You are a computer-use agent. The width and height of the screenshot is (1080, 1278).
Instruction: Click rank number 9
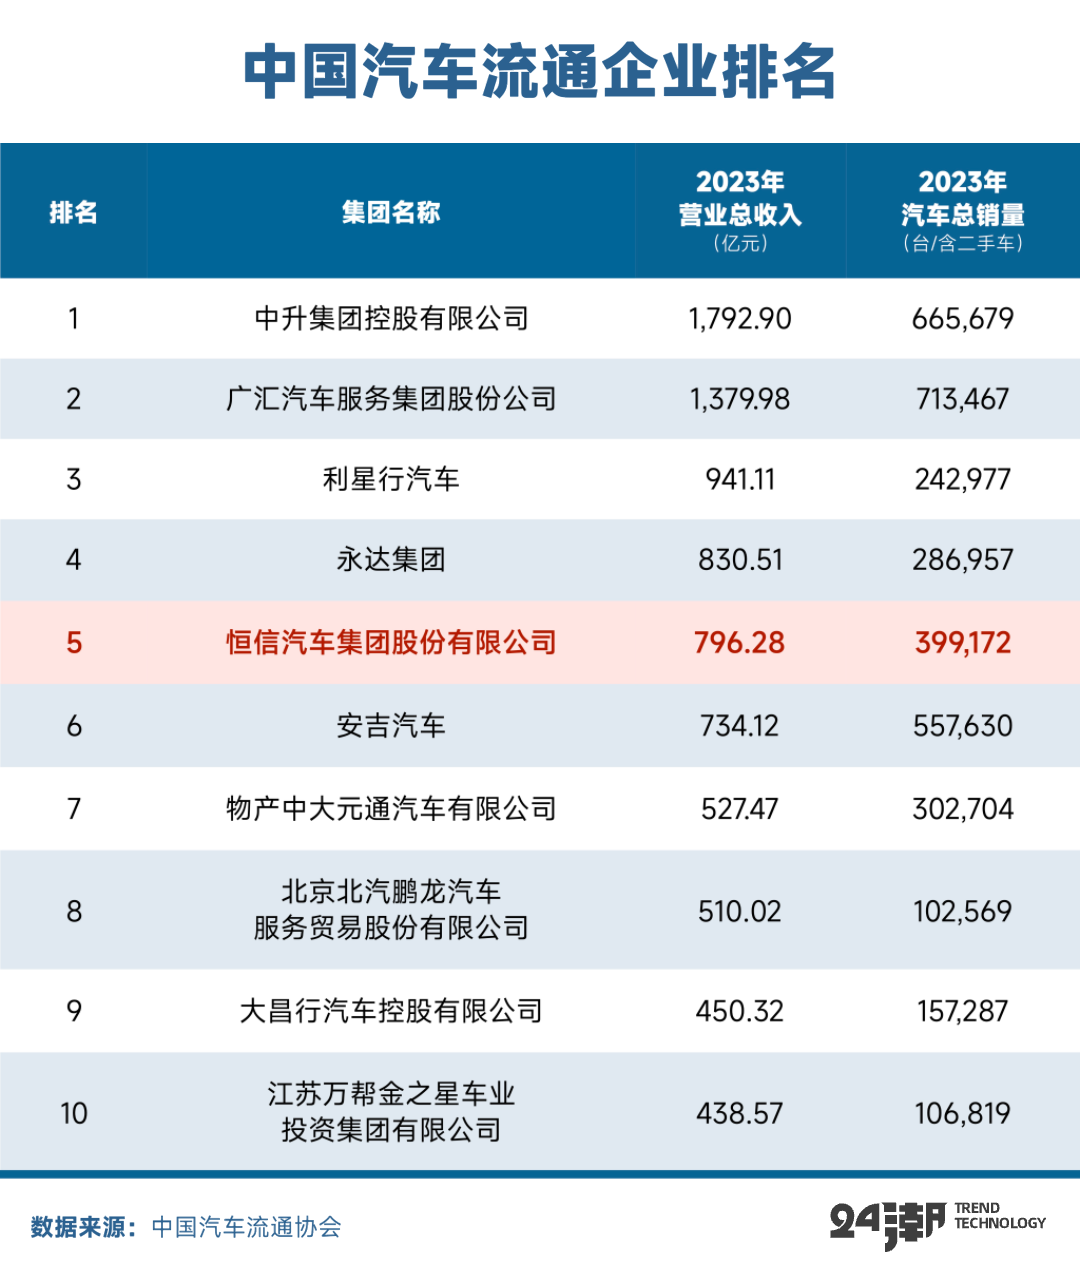(74, 1011)
